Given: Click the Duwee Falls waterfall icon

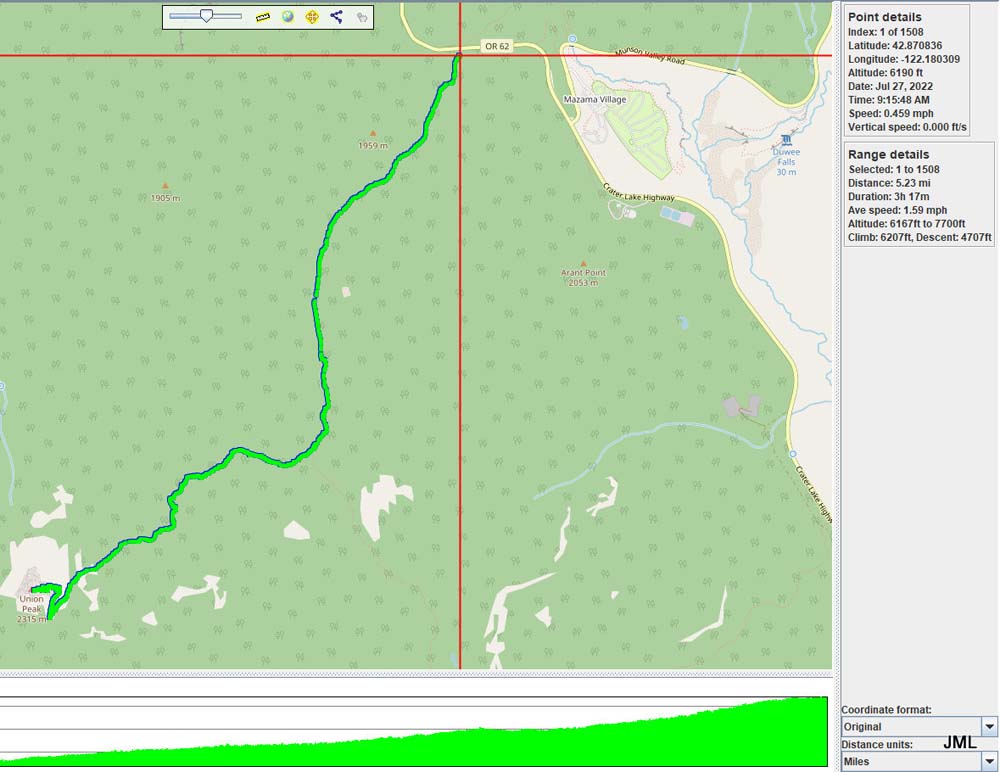Looking at the screenshot, I should [x=787, y=139].
